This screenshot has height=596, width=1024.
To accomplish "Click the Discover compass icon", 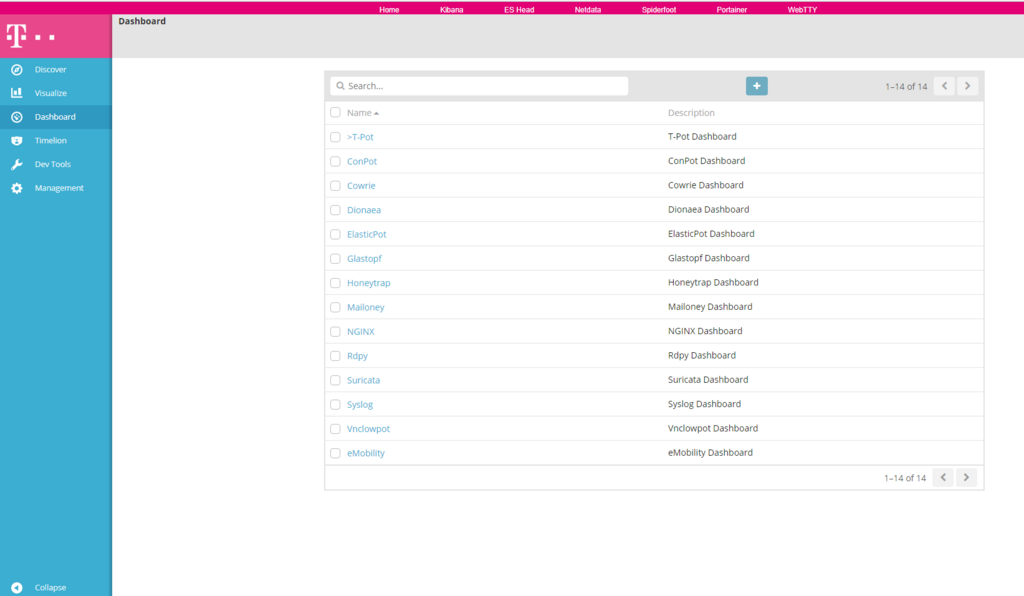I will pyautogui.click(x=17, y=69).
